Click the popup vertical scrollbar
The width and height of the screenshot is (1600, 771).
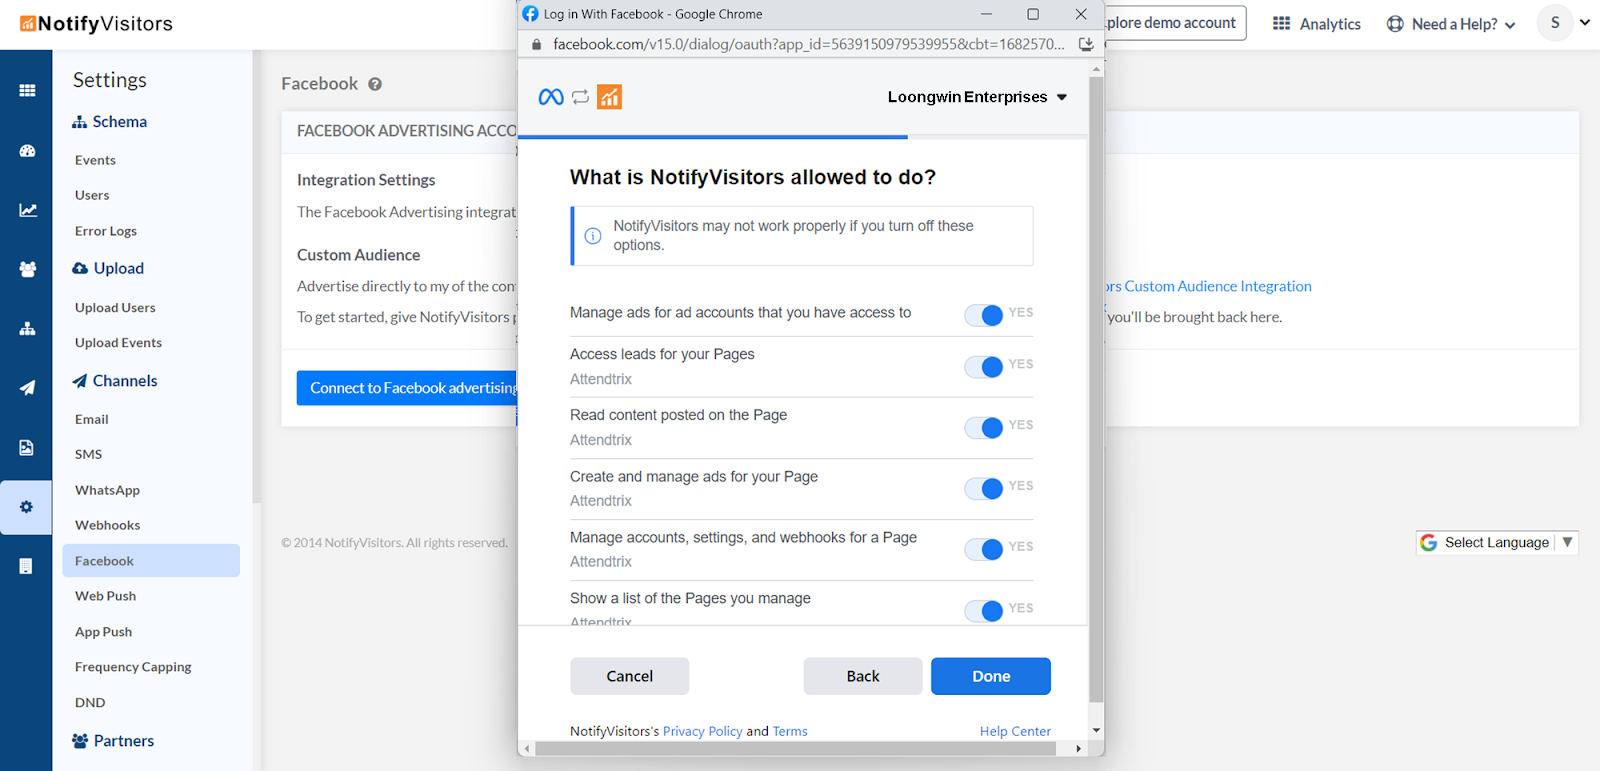coord(1096,390)
